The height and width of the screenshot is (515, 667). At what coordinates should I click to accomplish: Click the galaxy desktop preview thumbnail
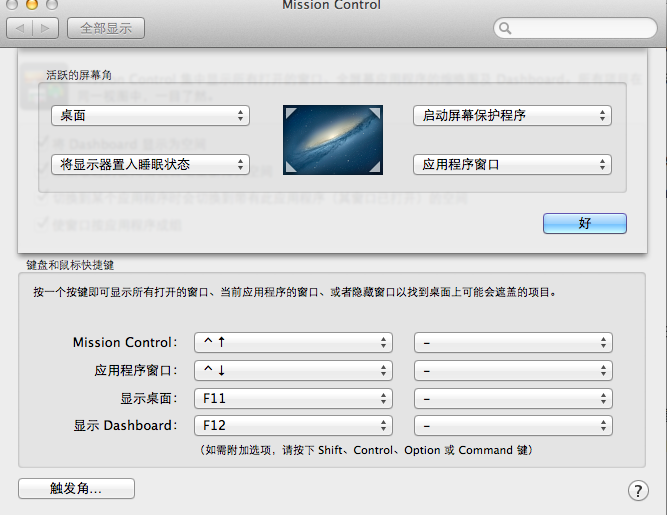click(331, 140)
